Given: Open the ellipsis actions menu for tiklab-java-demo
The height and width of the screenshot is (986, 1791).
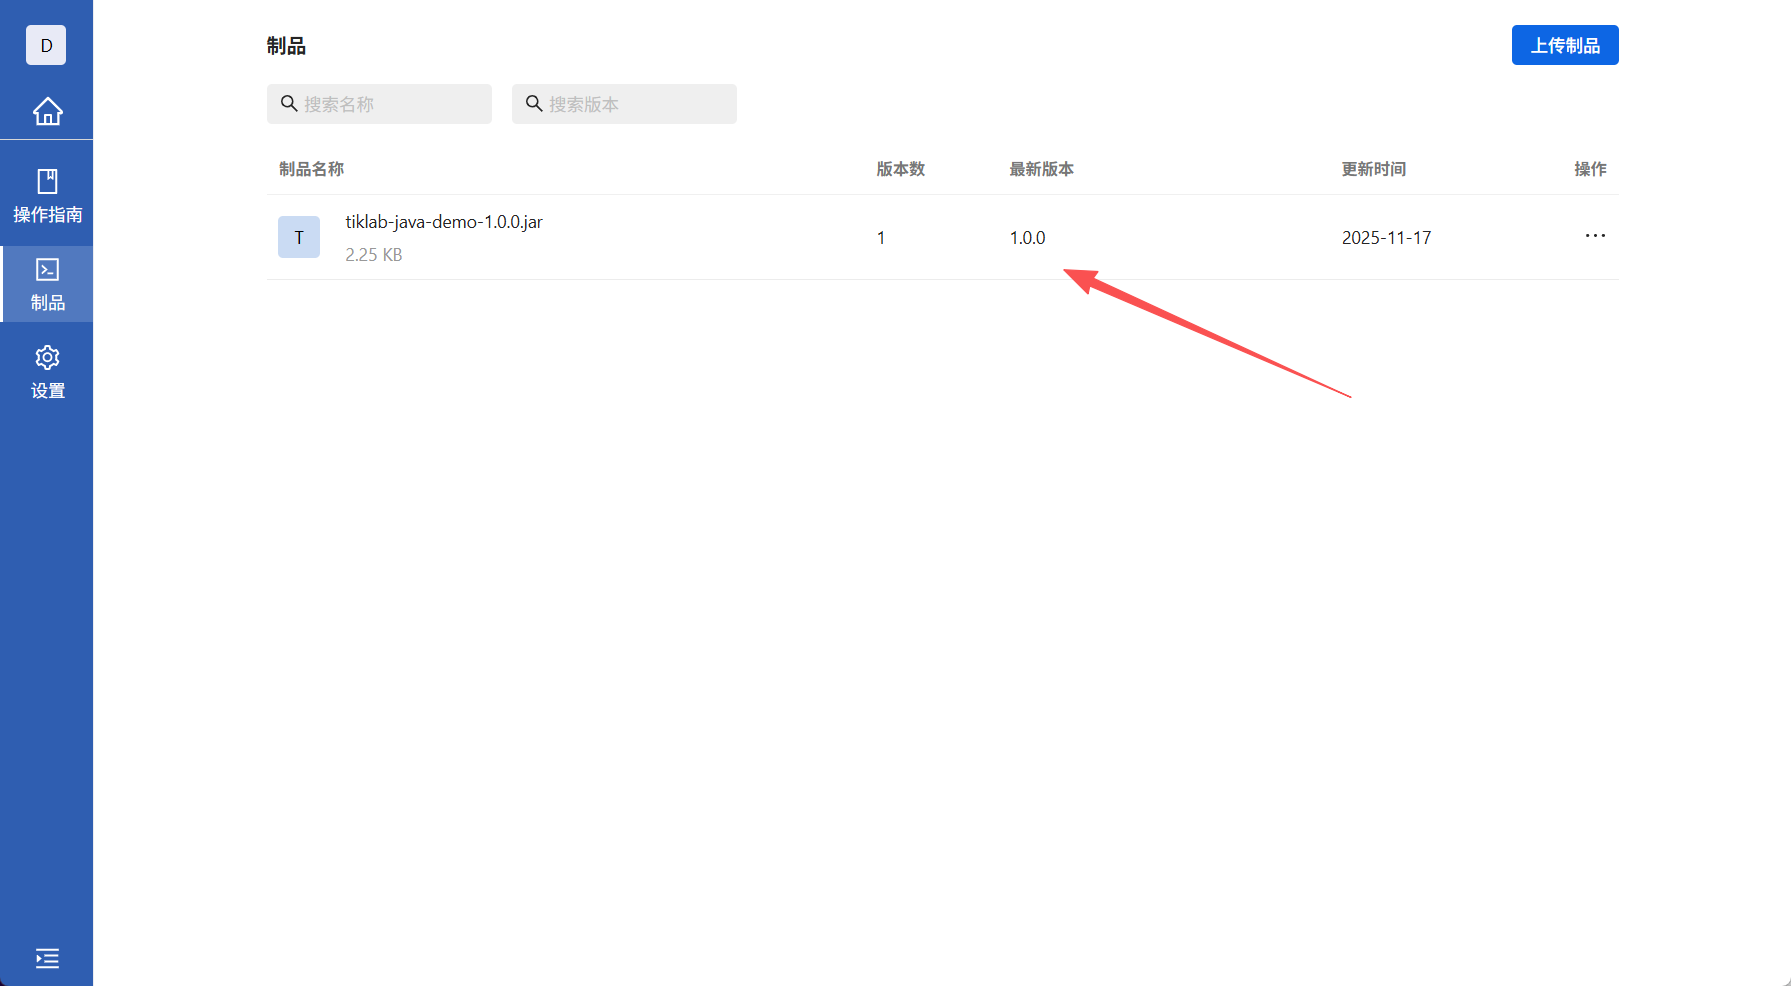Looking at the screenshot, I should tap(1594, 236).
